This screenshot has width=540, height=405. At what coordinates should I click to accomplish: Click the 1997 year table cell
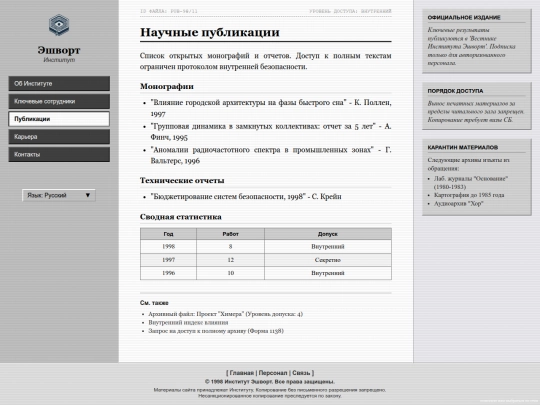168,260
